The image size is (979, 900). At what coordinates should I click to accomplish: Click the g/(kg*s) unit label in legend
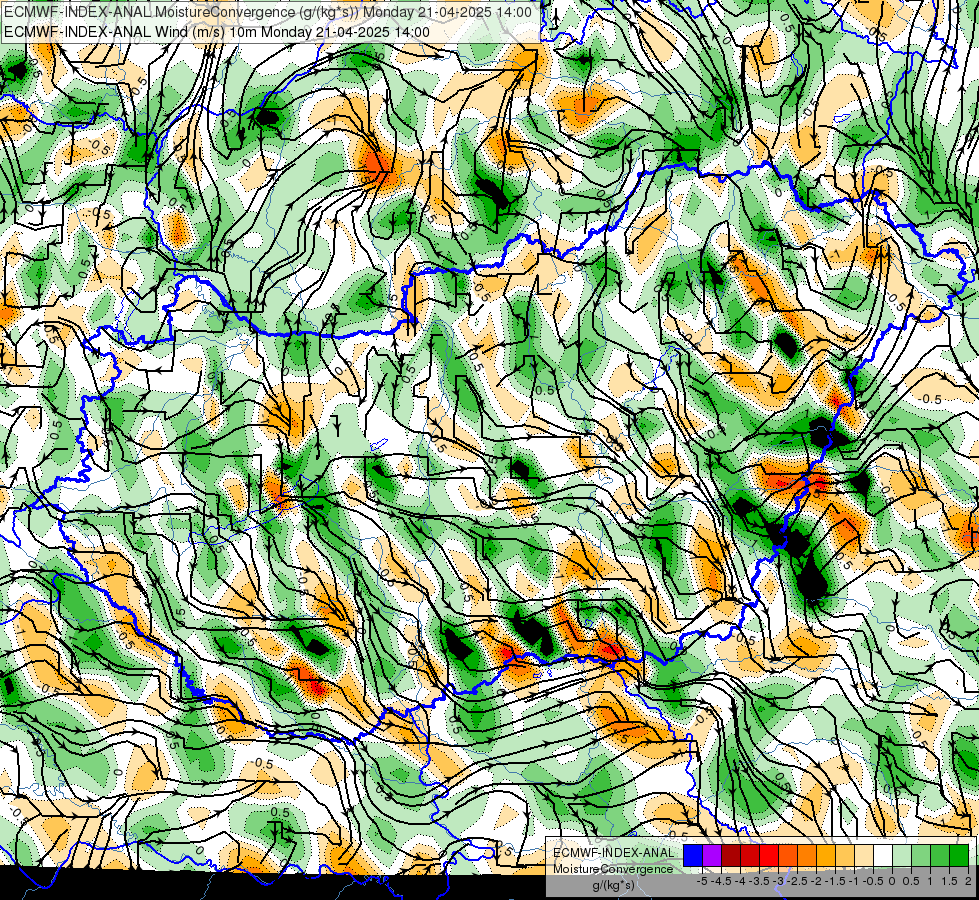tap(613, 886)
